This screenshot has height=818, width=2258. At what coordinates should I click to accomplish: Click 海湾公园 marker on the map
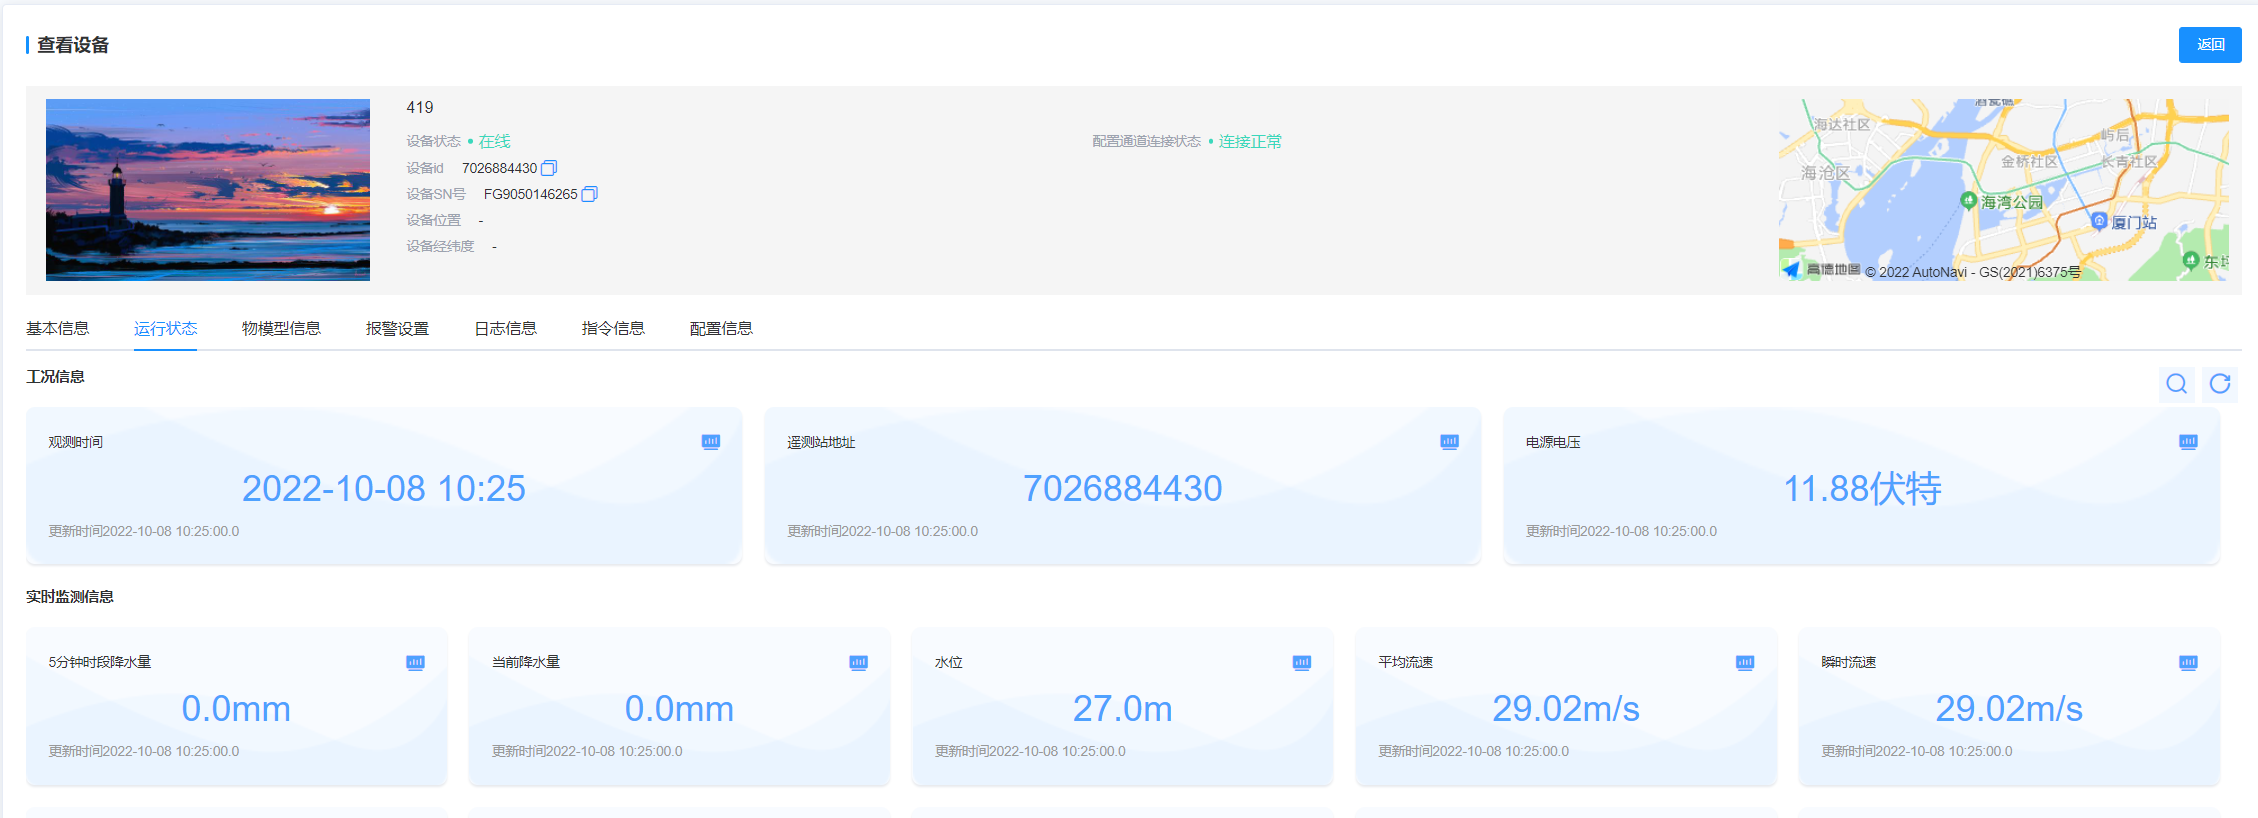pyautogui.click(x=1968, y=201)
